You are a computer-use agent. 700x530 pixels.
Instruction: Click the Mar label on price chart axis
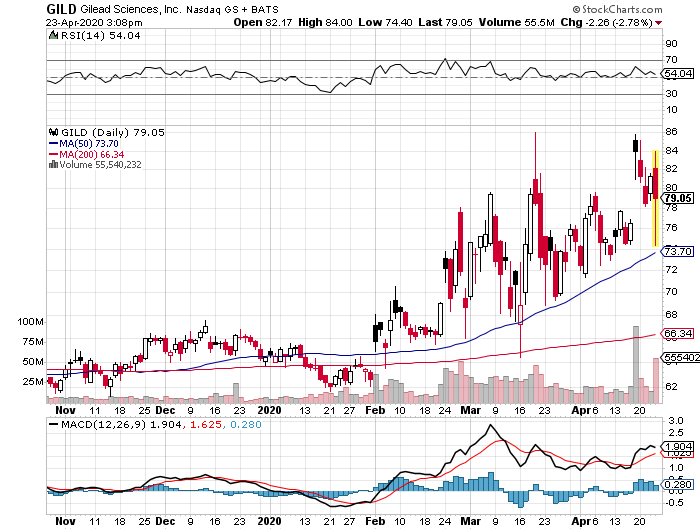[466, 410]
